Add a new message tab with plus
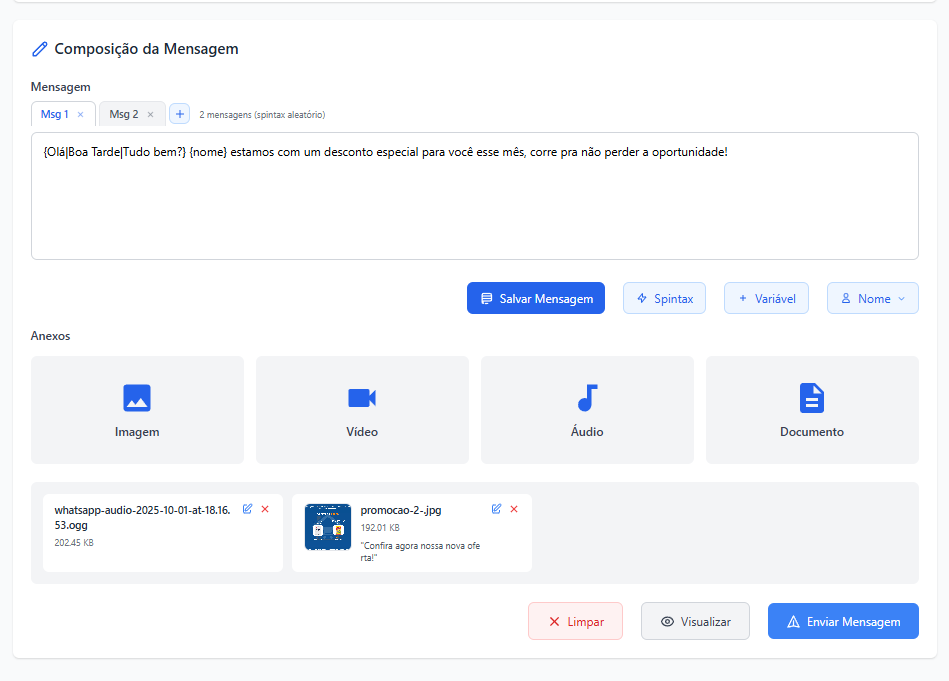The width and height of the screenshot is (949, 681). click(x=180, y=114)
